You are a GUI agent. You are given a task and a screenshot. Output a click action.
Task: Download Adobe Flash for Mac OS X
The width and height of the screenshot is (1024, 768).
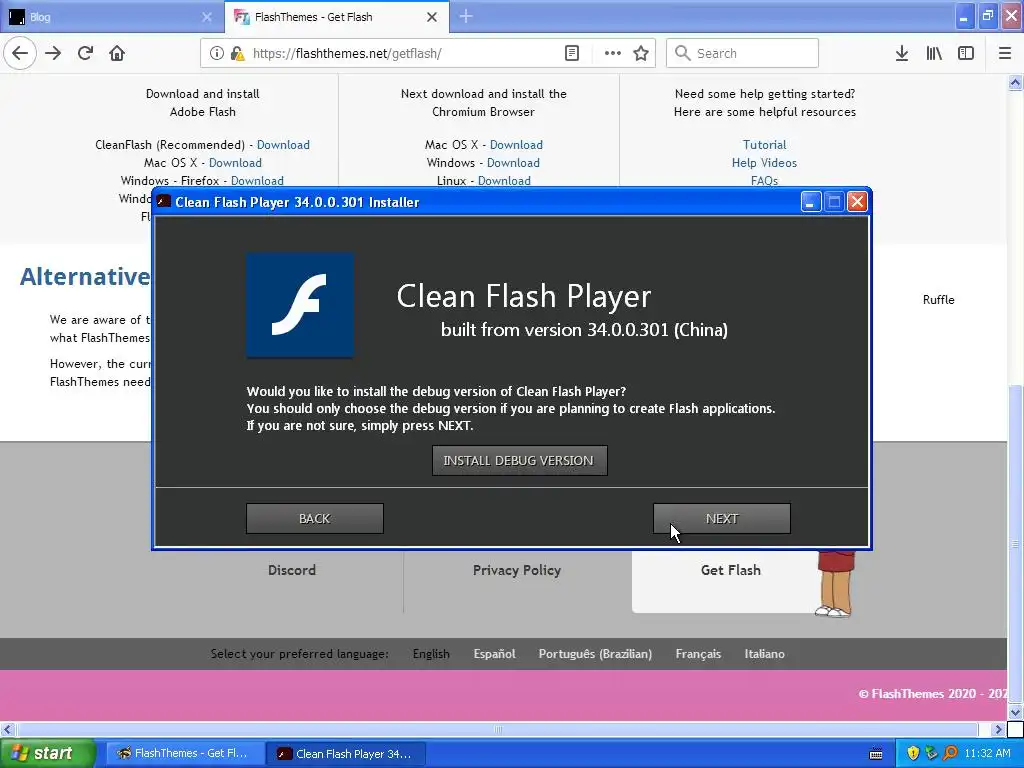(x=235, y=163)
